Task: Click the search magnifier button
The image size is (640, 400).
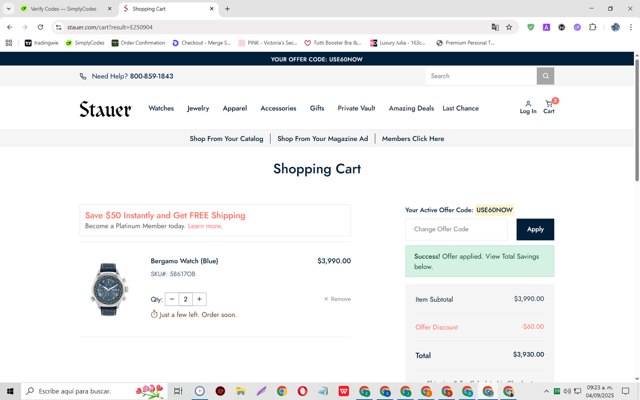Action: 545,76
